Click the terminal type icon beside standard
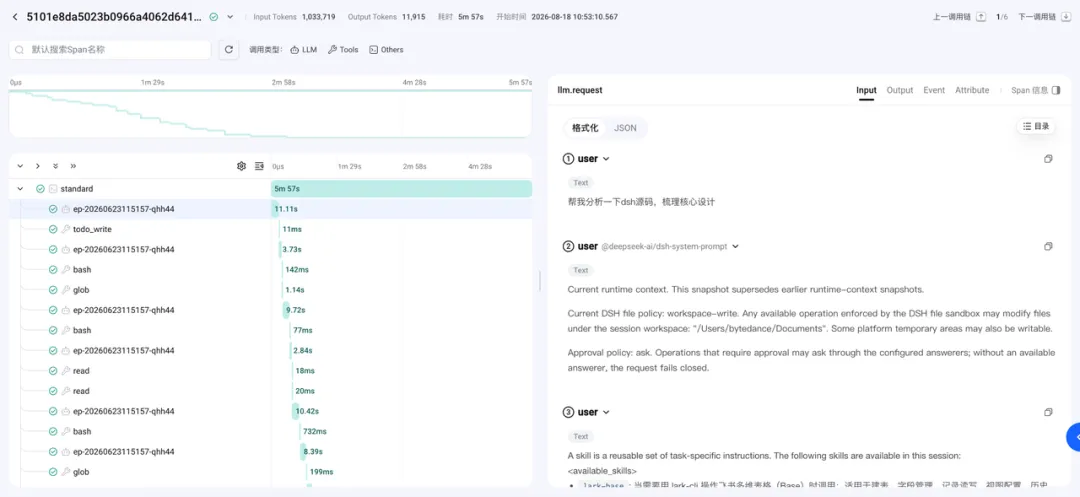Screen dimensions: 1080x497 tap(53, 189)
